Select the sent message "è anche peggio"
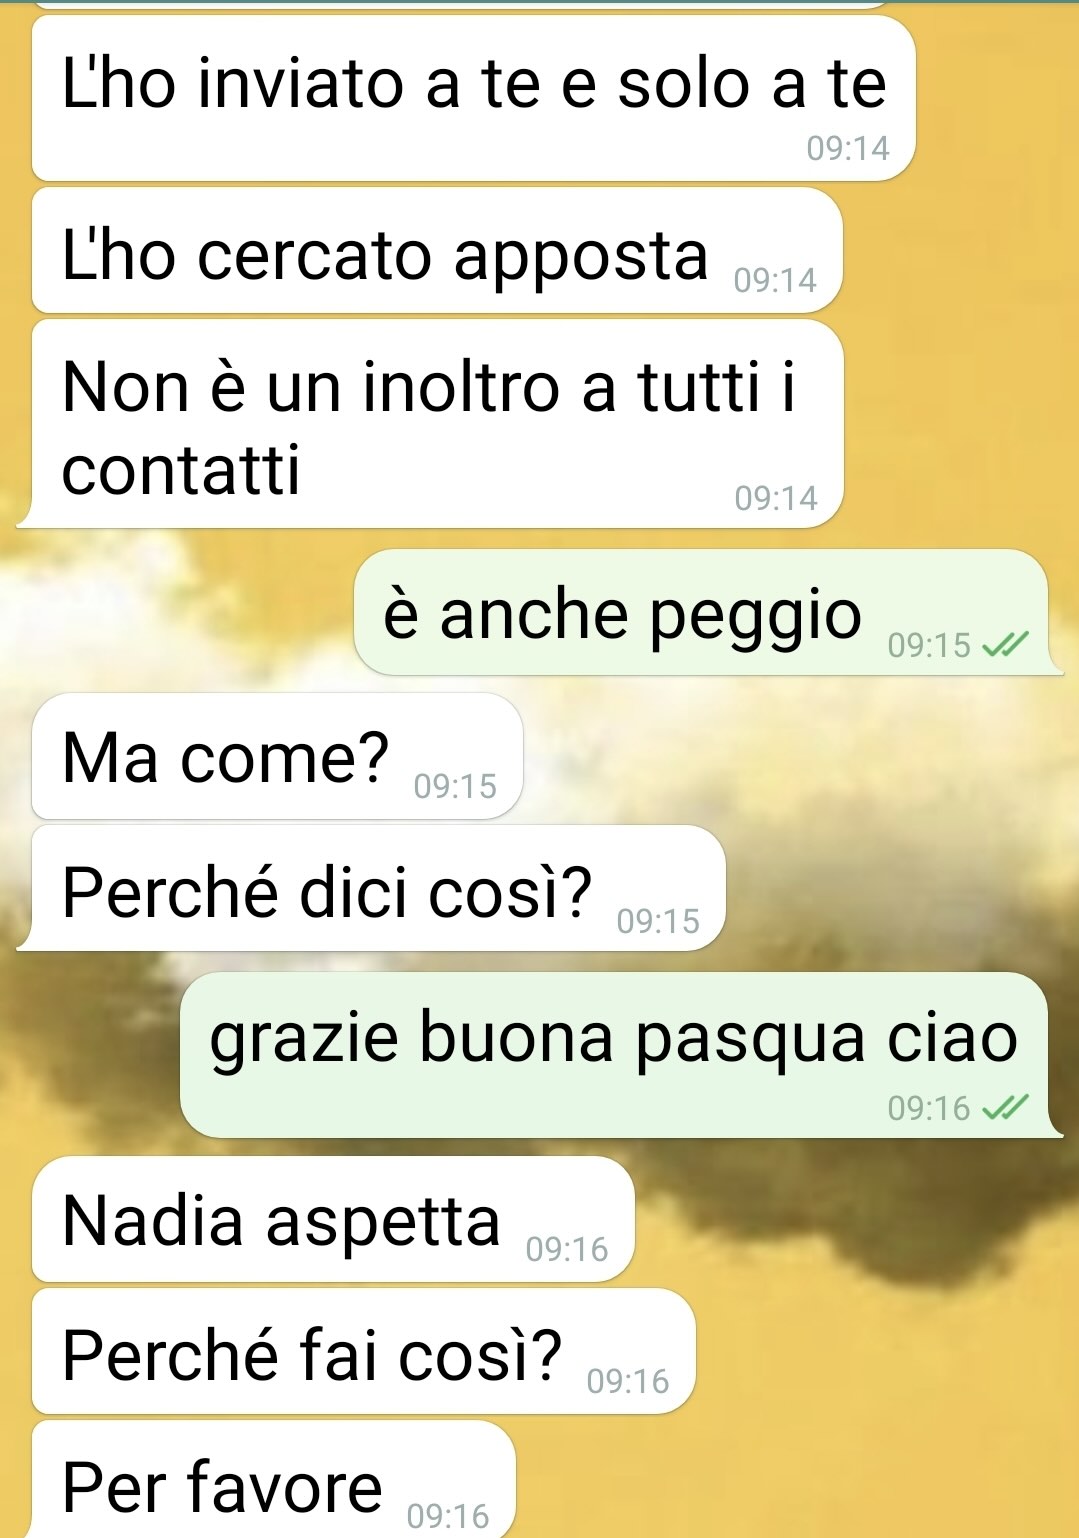Image resolution: width=1079 pixels, height=1538 pixels. pos(702,612)
